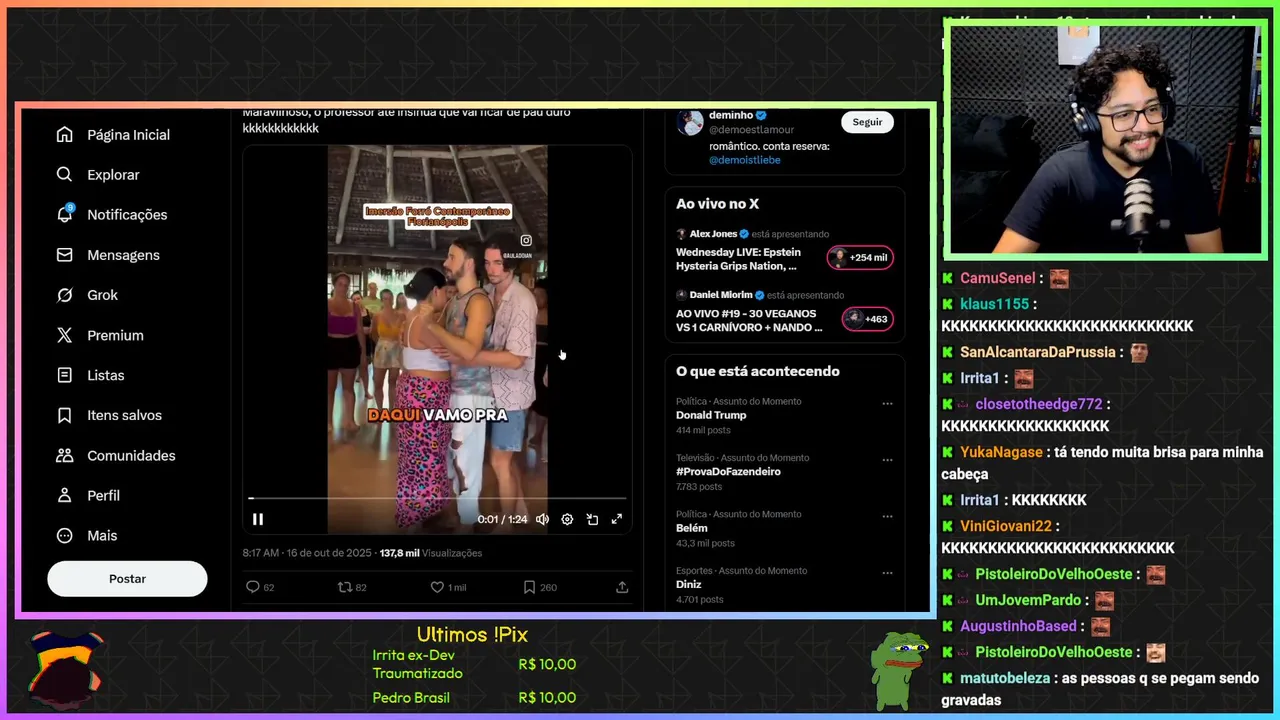Enter fullscreen video mode icon

click(x=617, y=519)
